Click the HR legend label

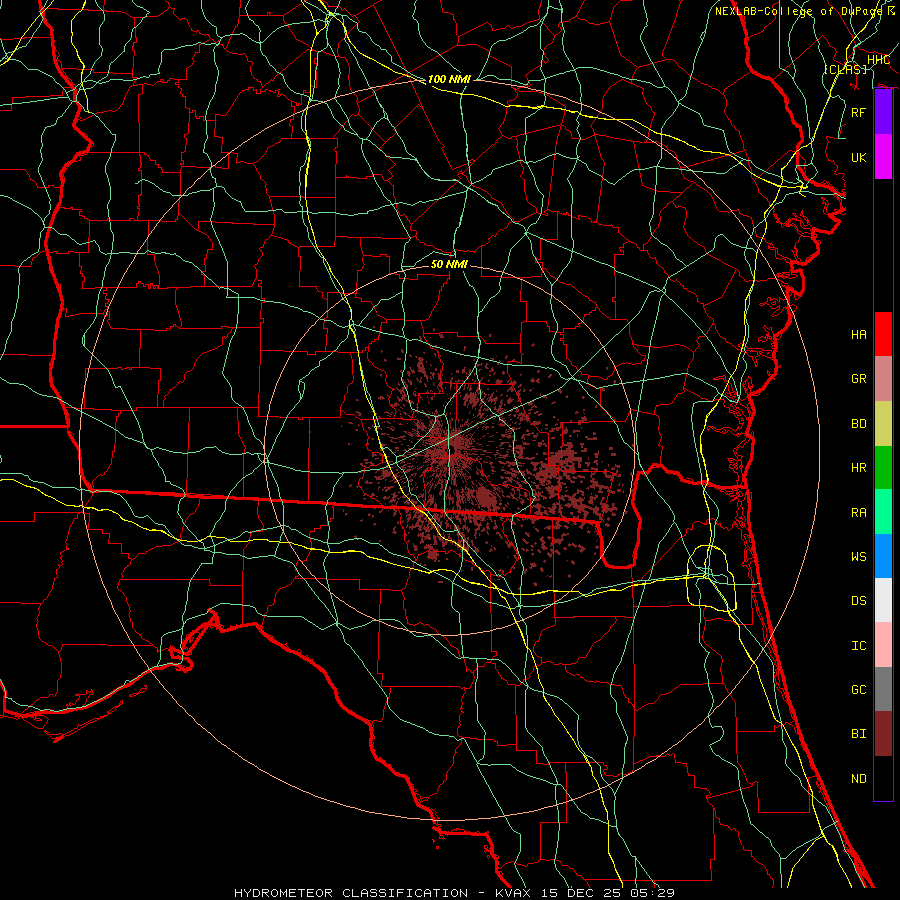point(859,468)
